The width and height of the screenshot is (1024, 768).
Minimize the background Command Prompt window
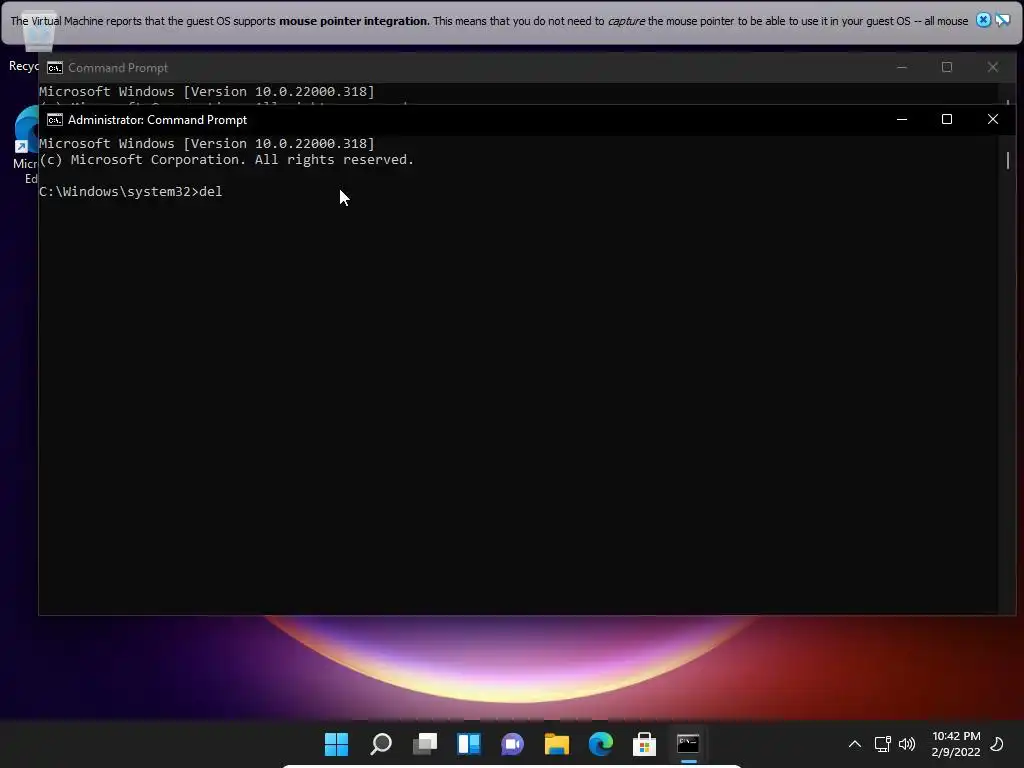pos(902,67)
